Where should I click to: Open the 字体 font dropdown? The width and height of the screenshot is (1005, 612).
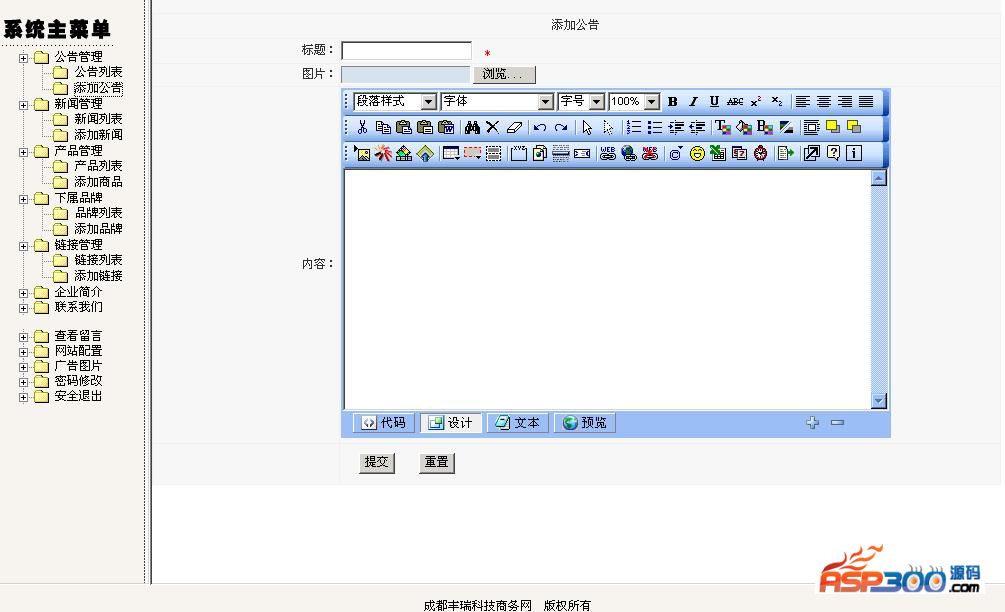(x=497, y=101)
